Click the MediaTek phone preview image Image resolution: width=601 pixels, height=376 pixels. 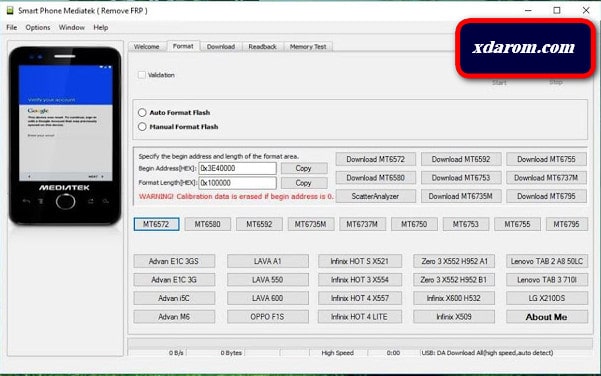tap(65, 135)
